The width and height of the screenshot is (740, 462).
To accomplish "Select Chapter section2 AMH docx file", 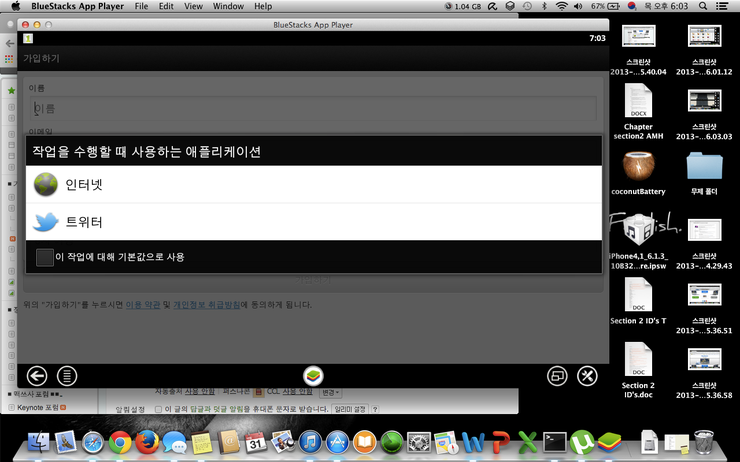I will click(x=638, y=101).
